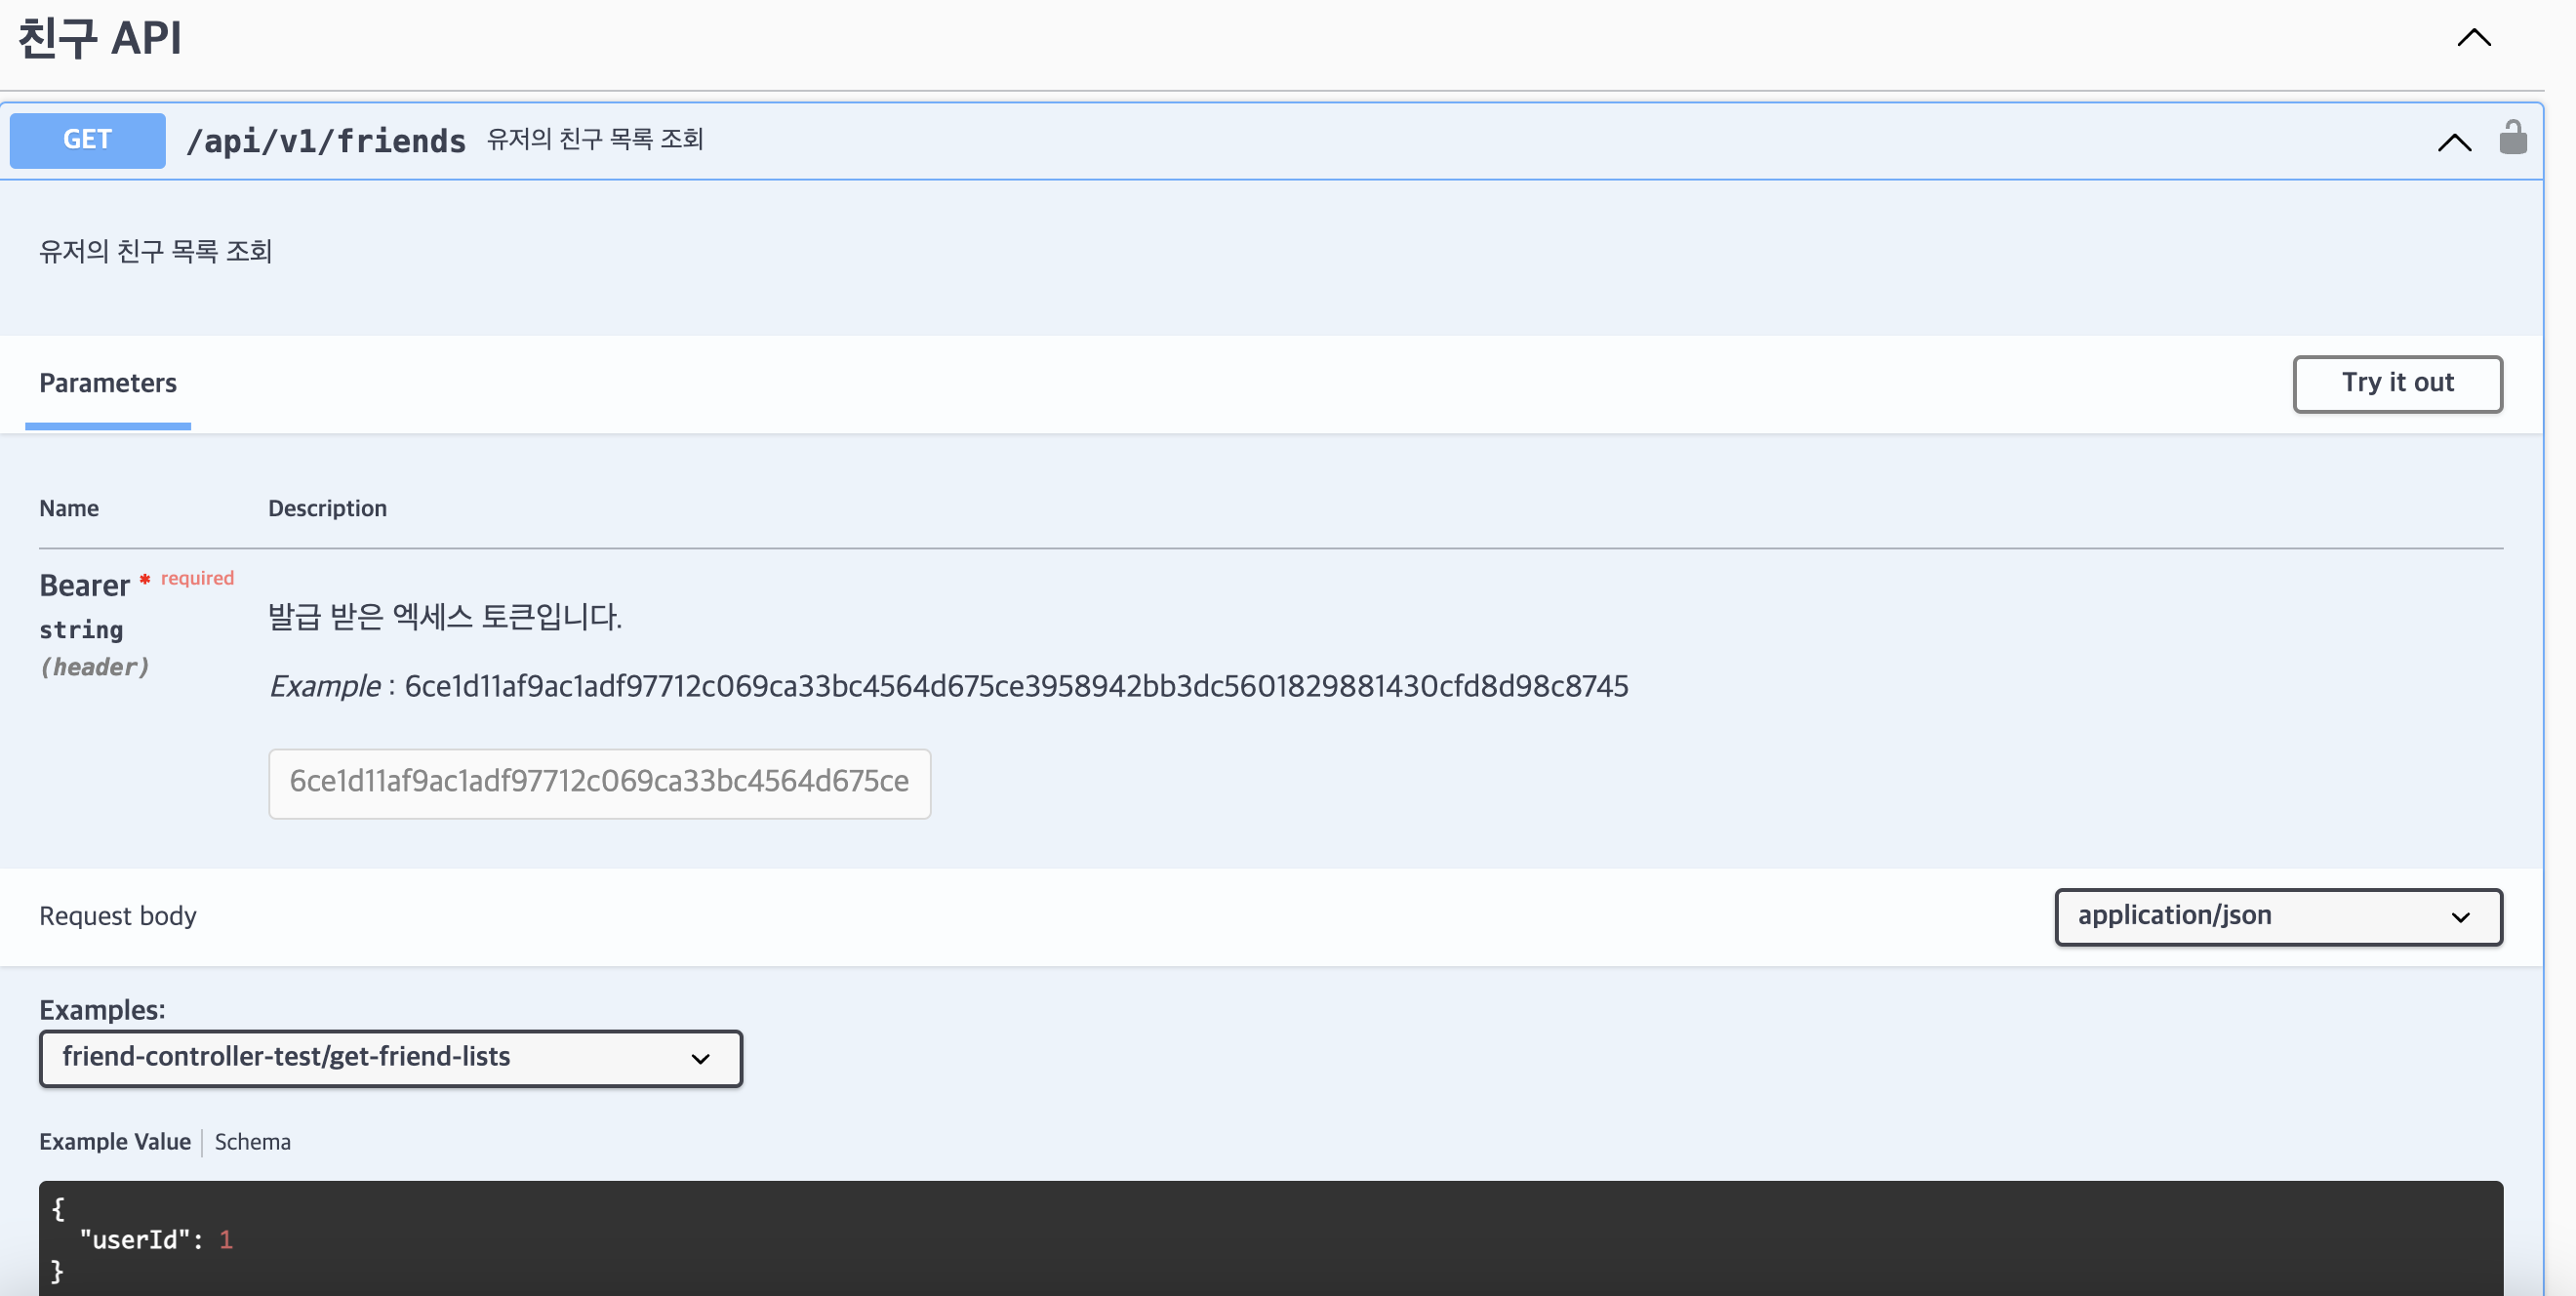This screenshot has width=2576, height=1296.
Task: Switch to the Example Value tab
Action: point(115,1142)
